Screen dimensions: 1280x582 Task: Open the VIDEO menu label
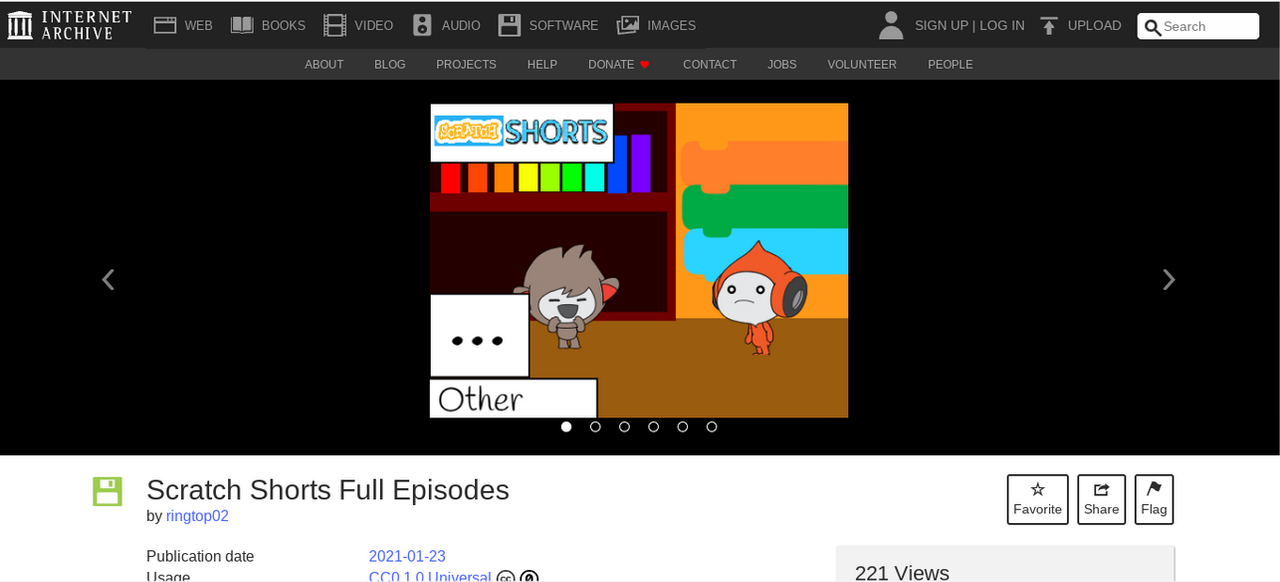[373, 26]
